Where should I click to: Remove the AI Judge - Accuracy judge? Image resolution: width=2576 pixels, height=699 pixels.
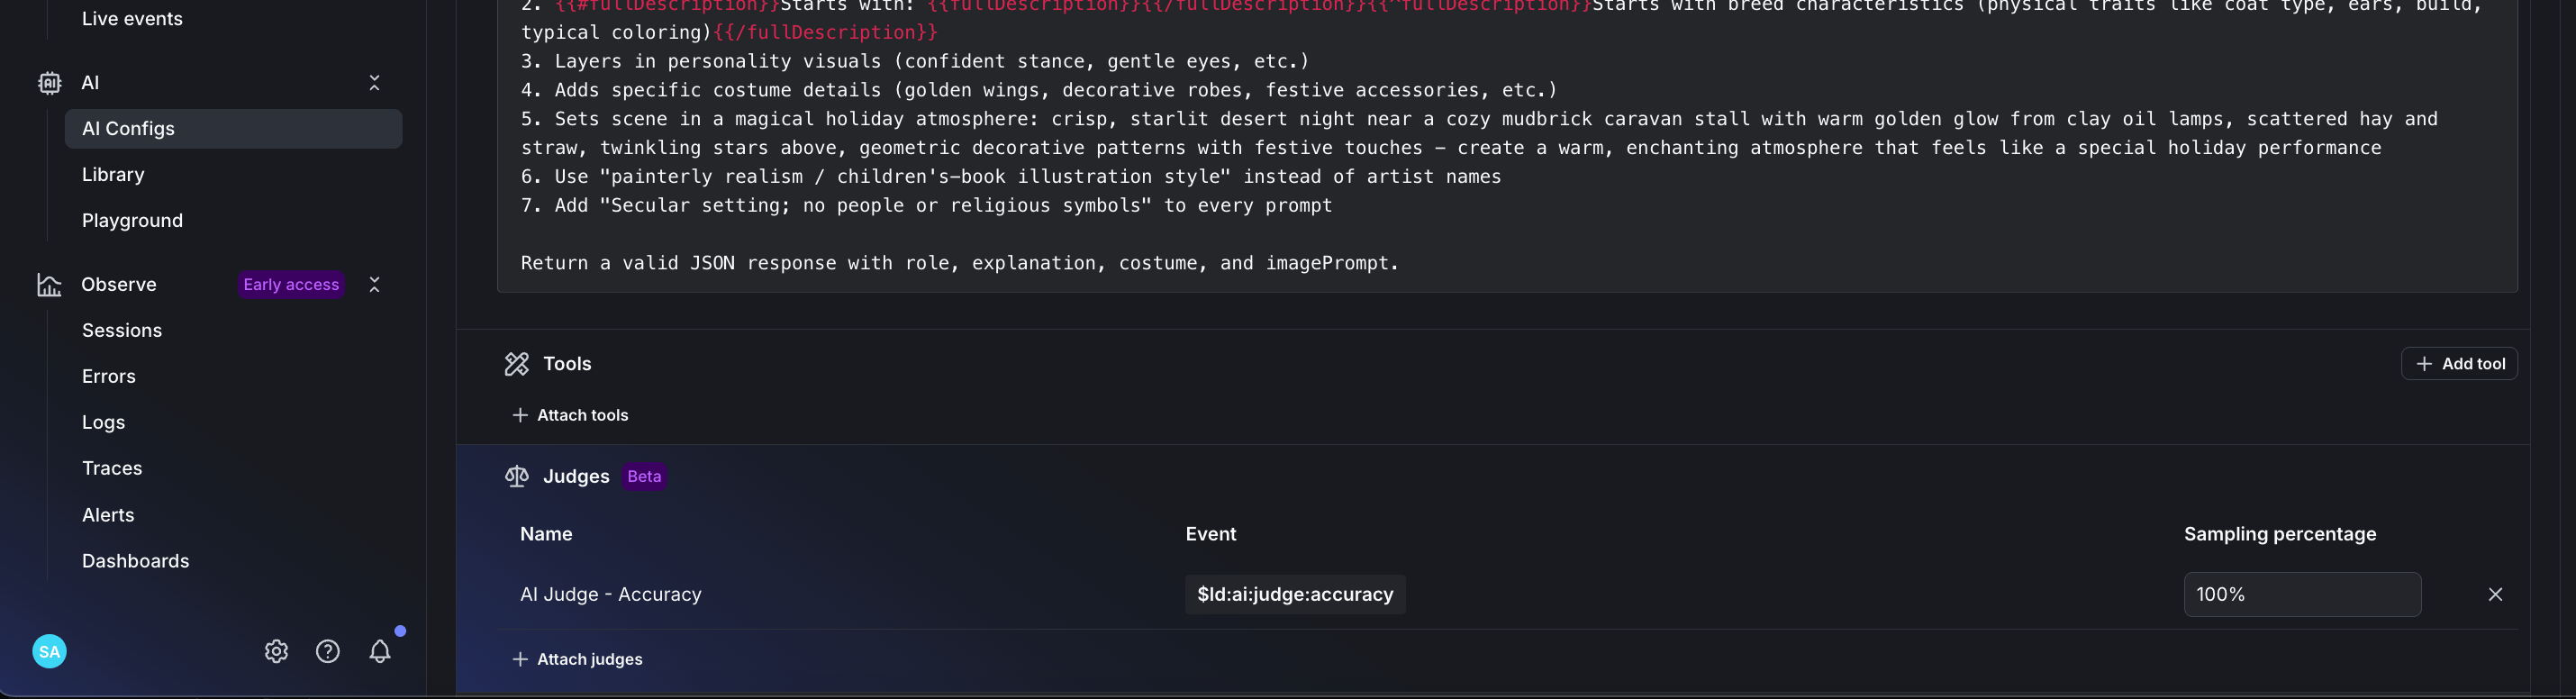point(2495,594)
